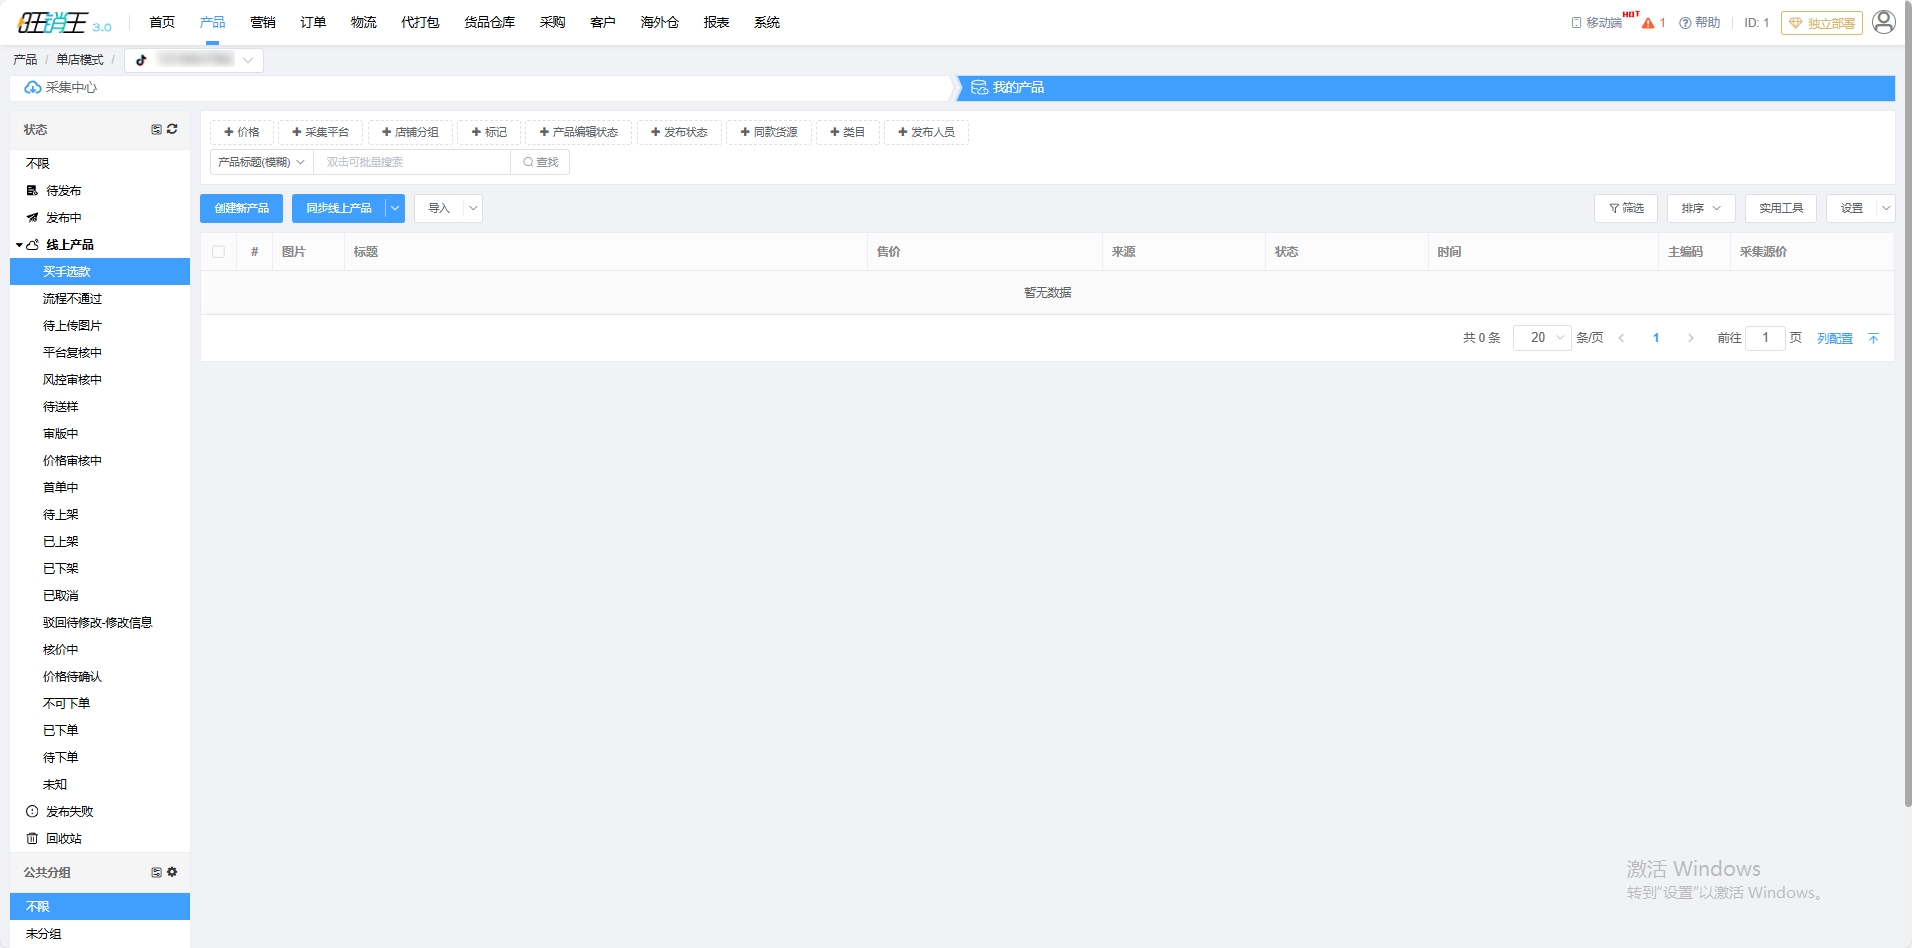The height and width of the screenshot is (948, 1912).
Task: Click the refresh icon in 状态 panel header
Action: click(172, 129)
